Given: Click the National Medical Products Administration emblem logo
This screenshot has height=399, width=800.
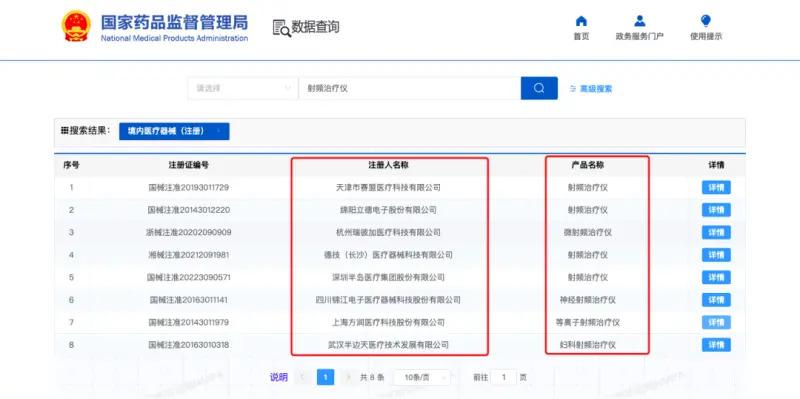Looking at the screenshot, I should [76, 26].
